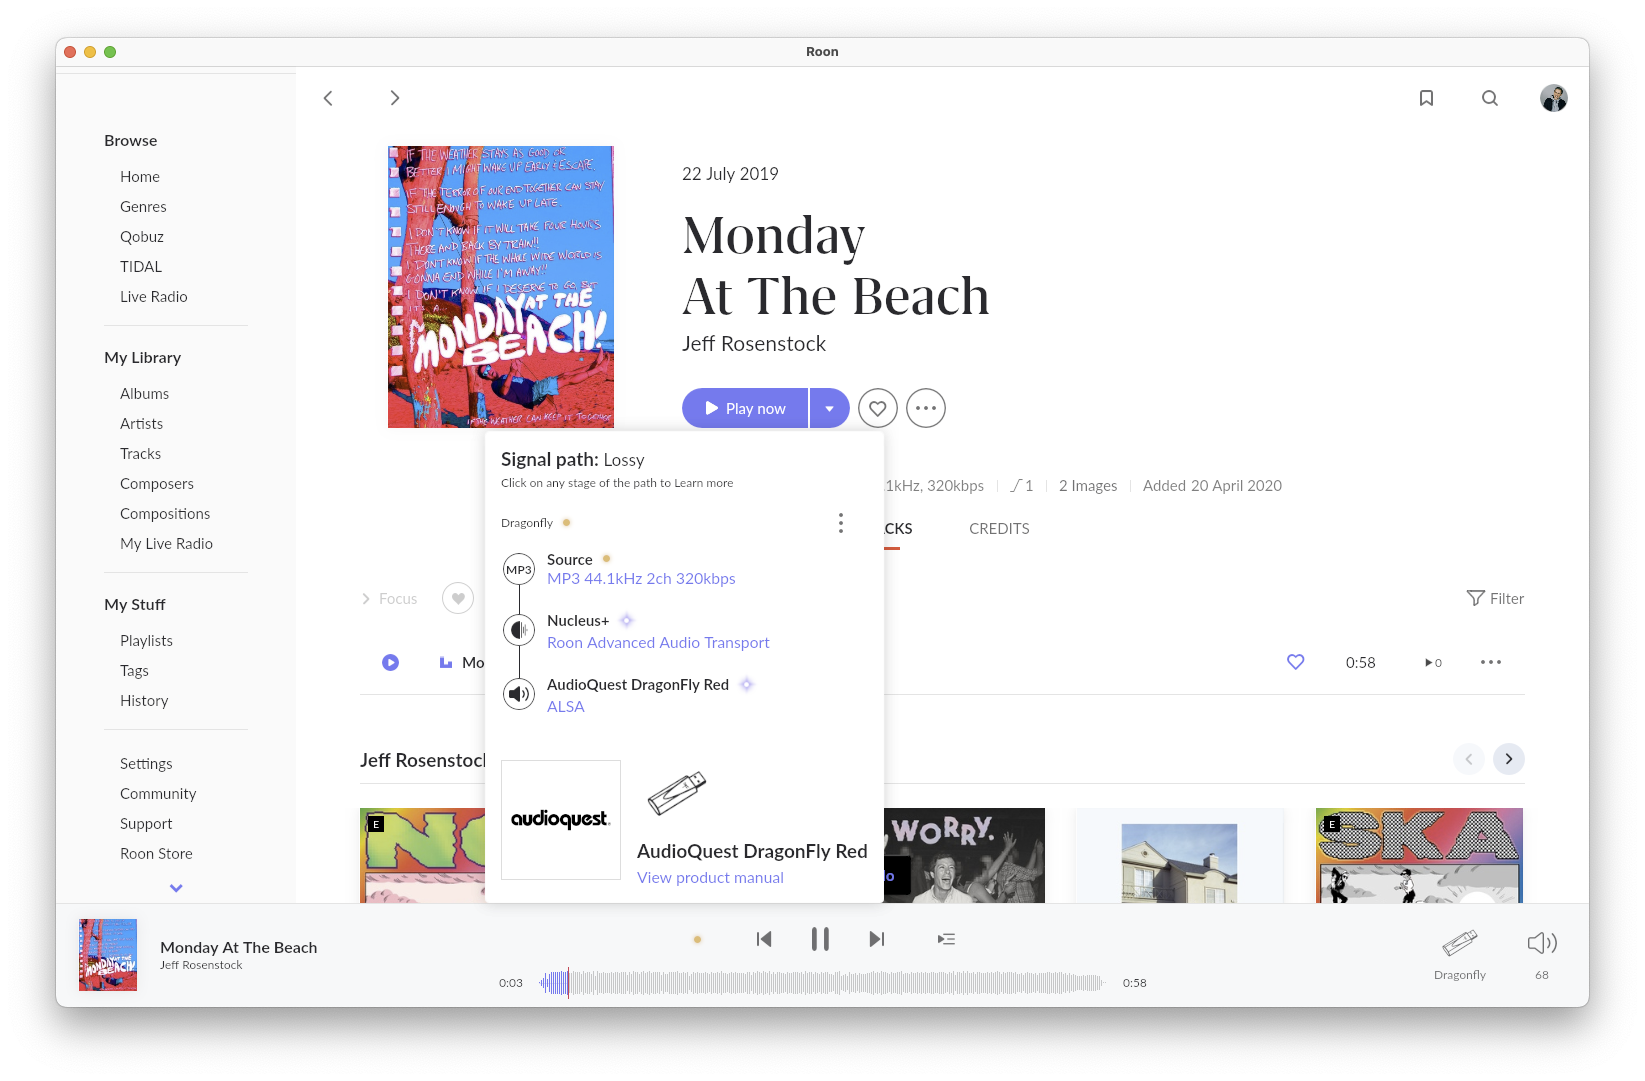Open Genres in the sidebar
The width and height of the screenshot is (1645, 1081).
[x=143, y=207]
